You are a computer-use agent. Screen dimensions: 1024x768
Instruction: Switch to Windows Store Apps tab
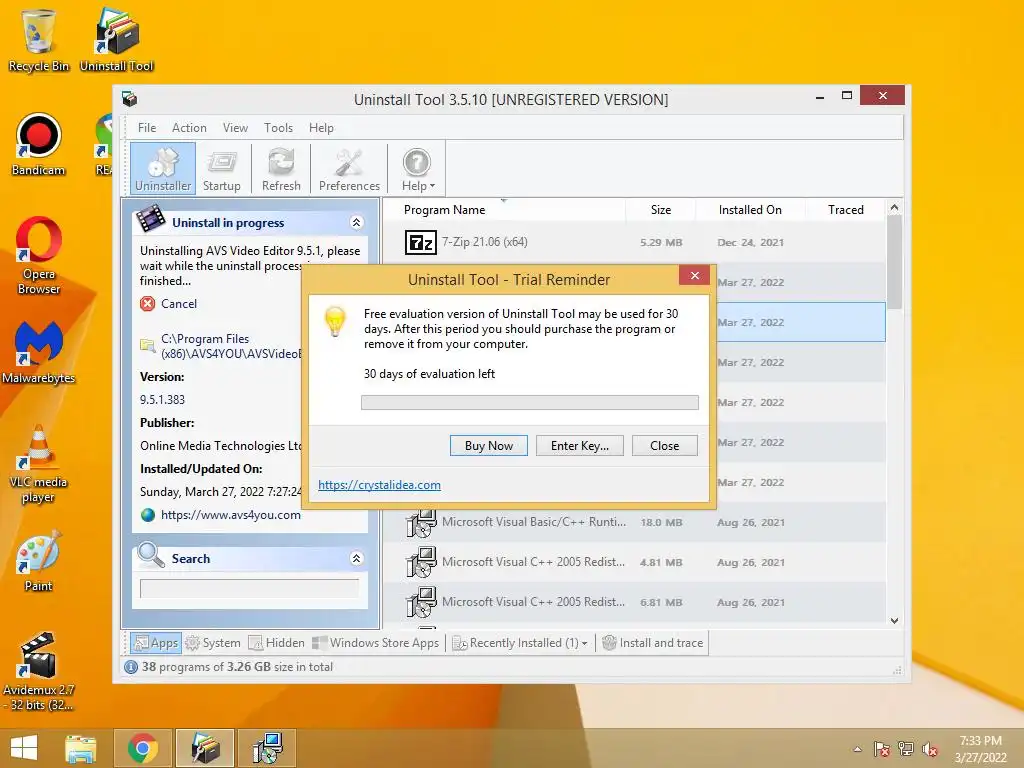pos(376,643)
